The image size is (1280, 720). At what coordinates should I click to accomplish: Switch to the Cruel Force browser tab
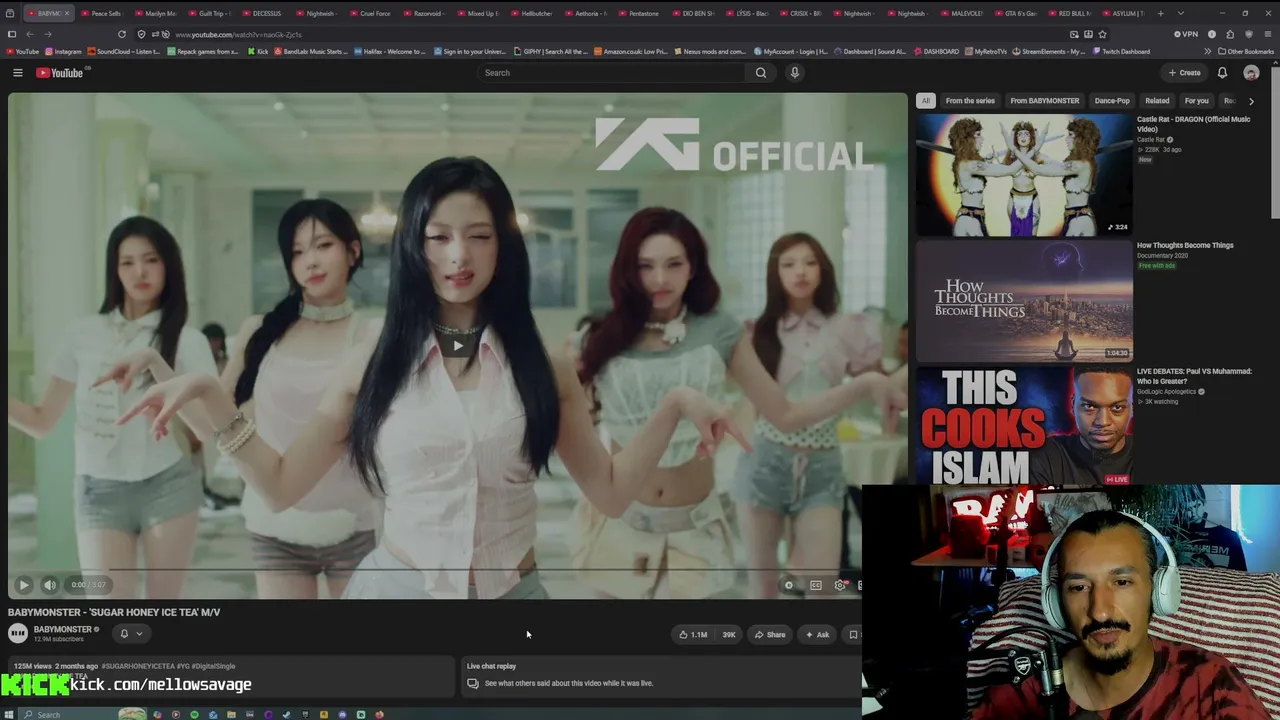369,14
